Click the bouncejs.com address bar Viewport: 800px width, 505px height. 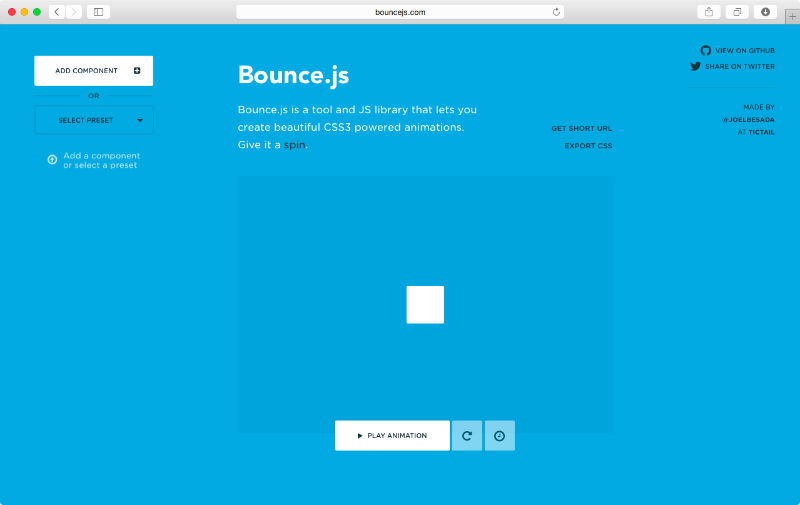pyautogui.click(x=400, y=12)
